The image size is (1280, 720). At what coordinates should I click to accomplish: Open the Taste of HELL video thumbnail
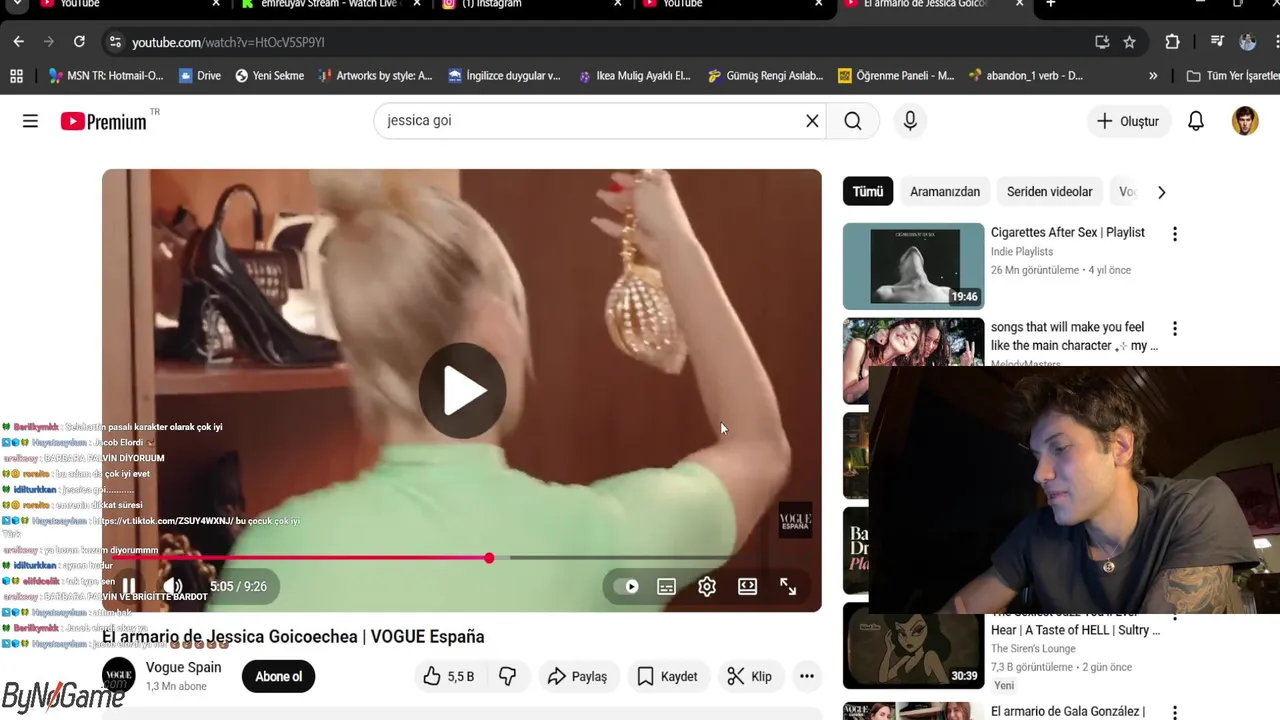pos(914,646)
